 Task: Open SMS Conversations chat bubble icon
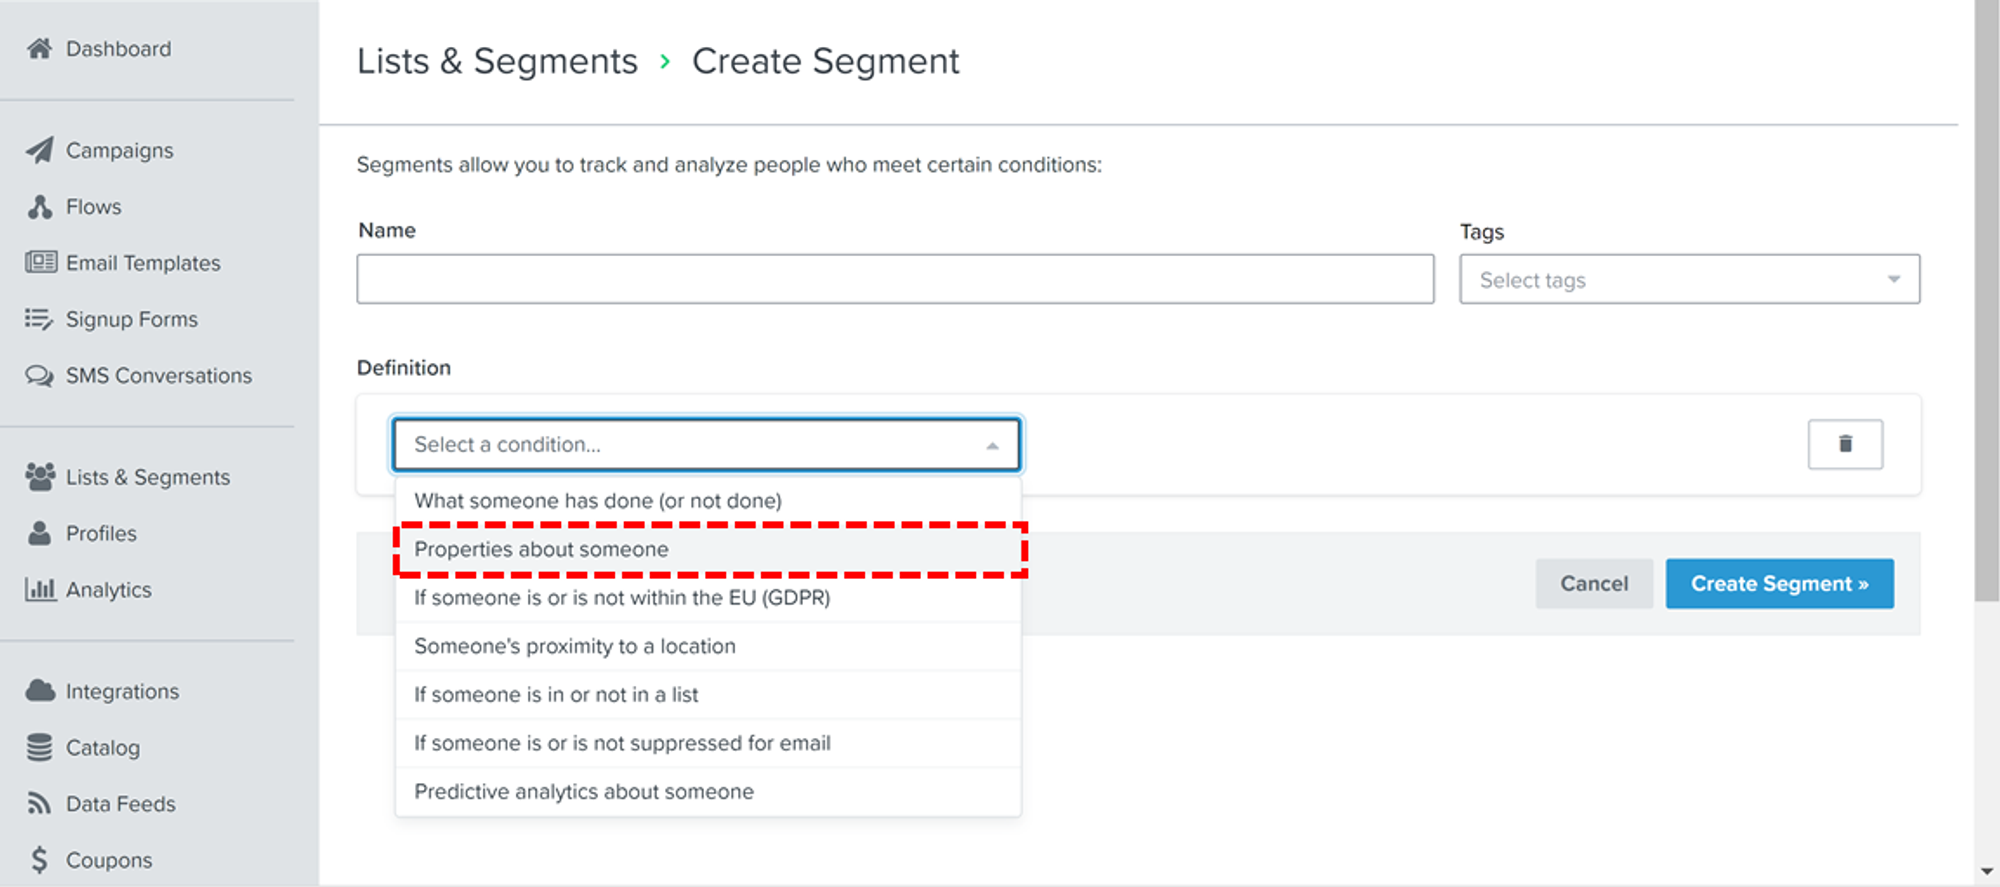pos(39,376)
